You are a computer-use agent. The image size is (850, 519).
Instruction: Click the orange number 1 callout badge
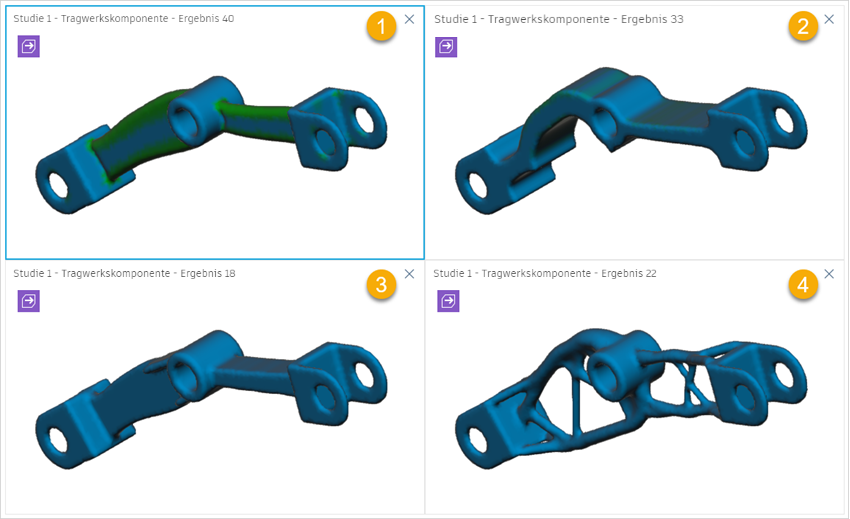381,26
